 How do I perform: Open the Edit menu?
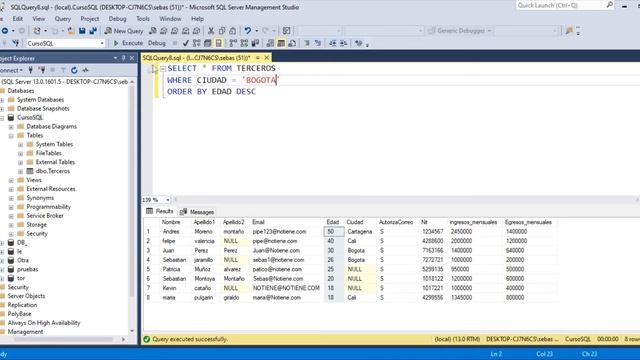pyautogui.click(x=18, y=19)
